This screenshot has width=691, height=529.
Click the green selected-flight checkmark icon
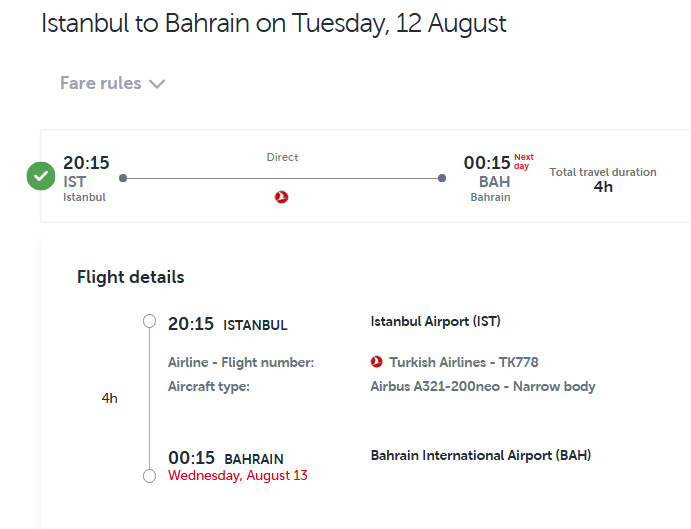[41, 177]
